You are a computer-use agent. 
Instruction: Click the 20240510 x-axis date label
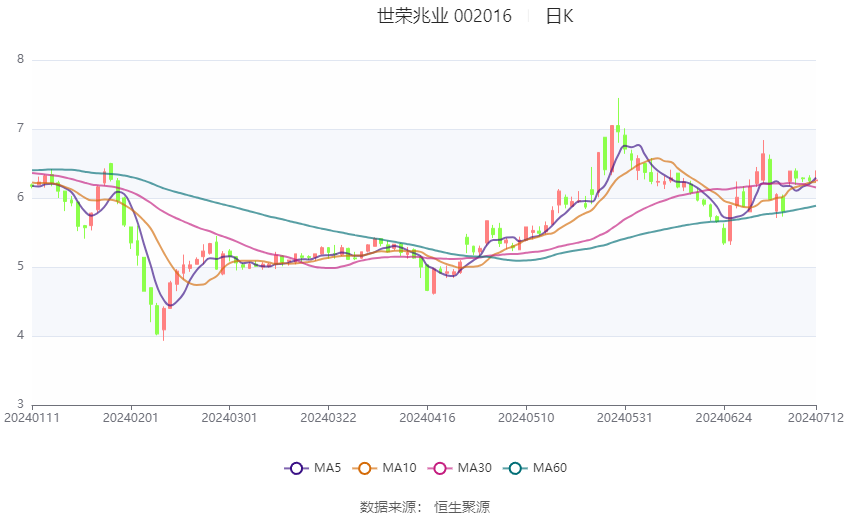point(526,418)
